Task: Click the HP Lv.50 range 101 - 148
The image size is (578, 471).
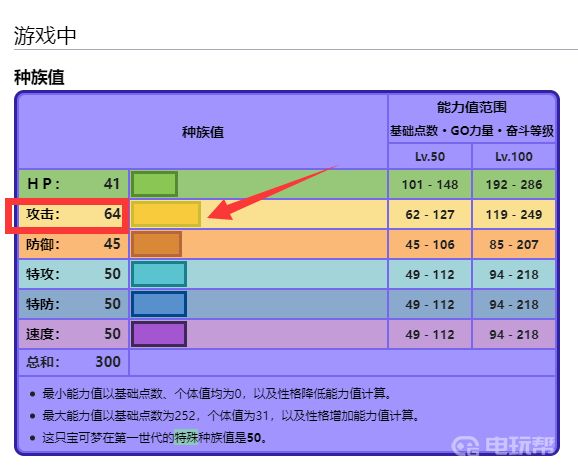Action: (x=430, y=184)
